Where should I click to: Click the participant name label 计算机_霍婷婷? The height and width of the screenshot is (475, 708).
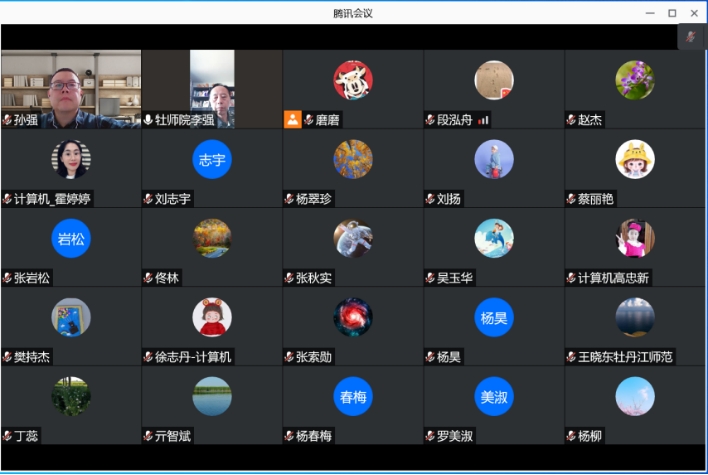[52, 199]
